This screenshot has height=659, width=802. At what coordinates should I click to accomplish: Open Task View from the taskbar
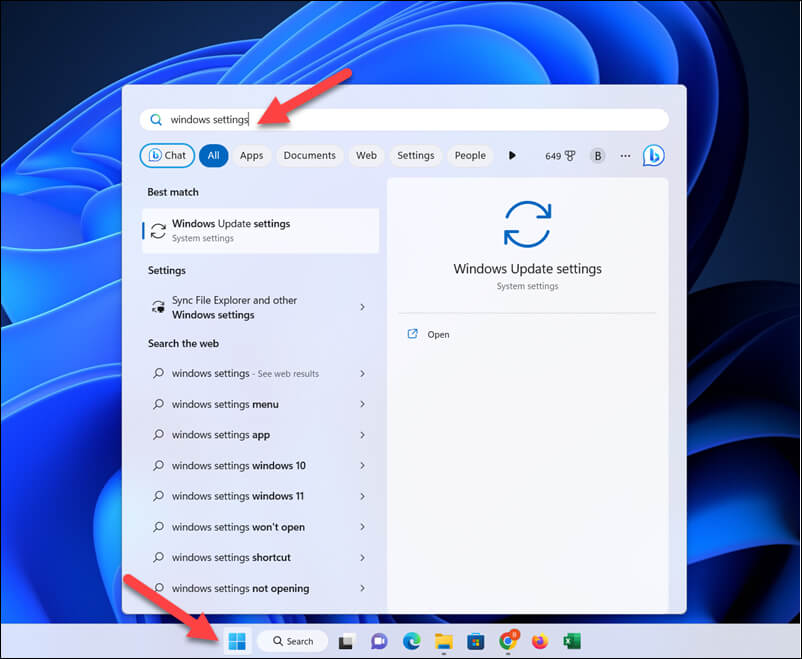click(x=346, y=641)
